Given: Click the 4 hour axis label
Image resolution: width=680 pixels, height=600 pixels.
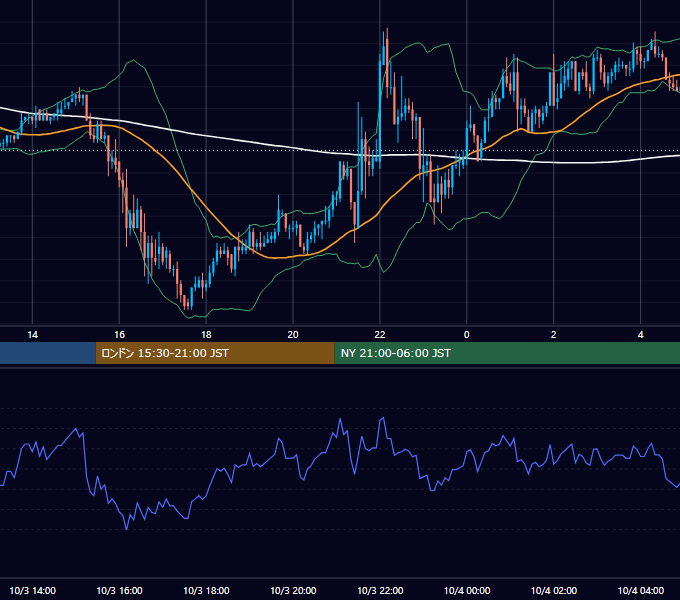Looking at the screenshot, I should [x=641, y=335].
